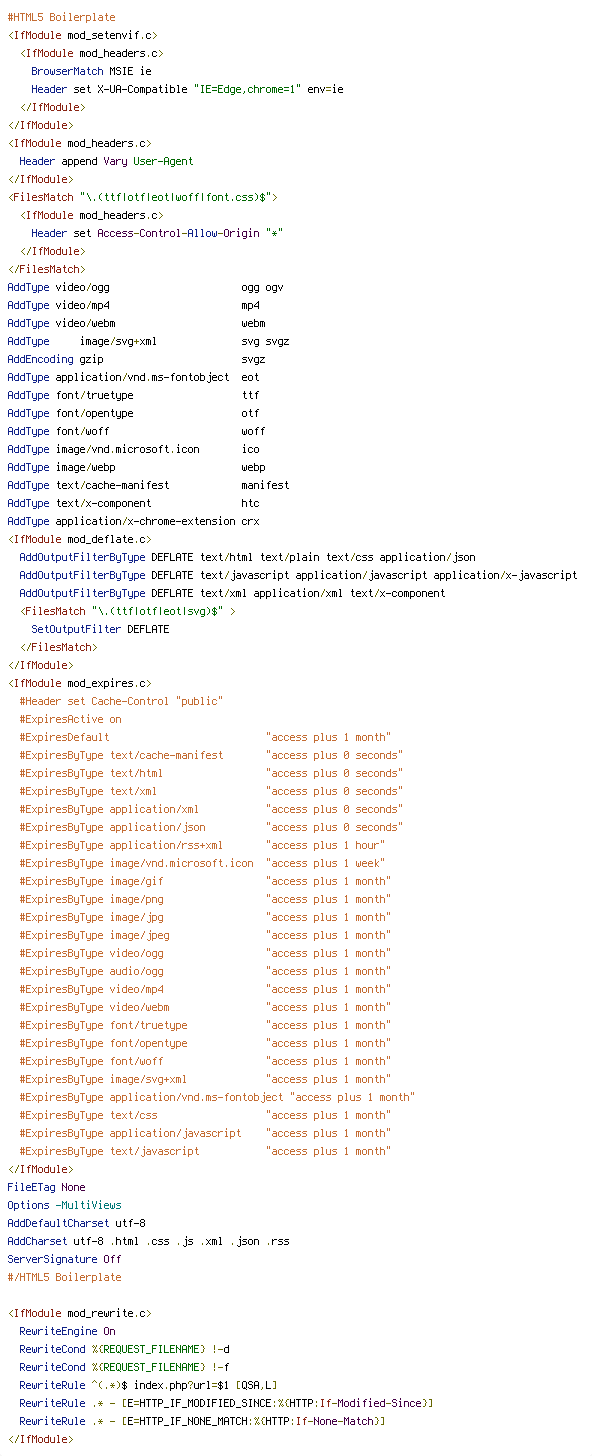Screen dimensions: 592x1456
Task: Click "Header append Vary User-Agent" line
Action: [x=106, y=161]
